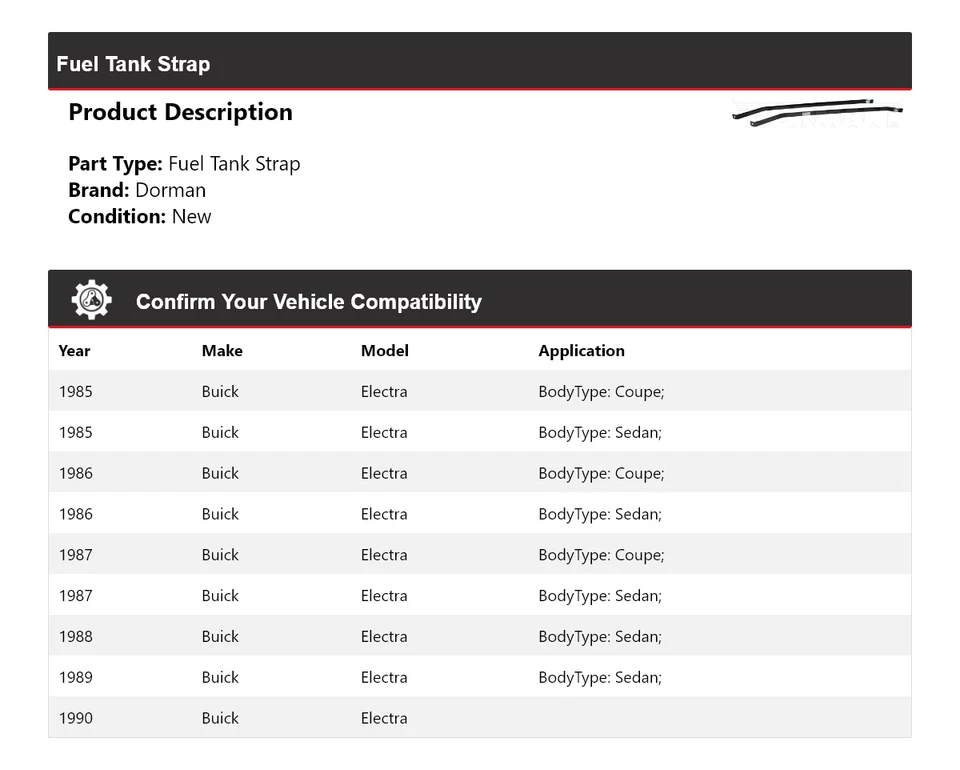Click BodyType: Coupe in the 1986 row

[x=601, y=473]
